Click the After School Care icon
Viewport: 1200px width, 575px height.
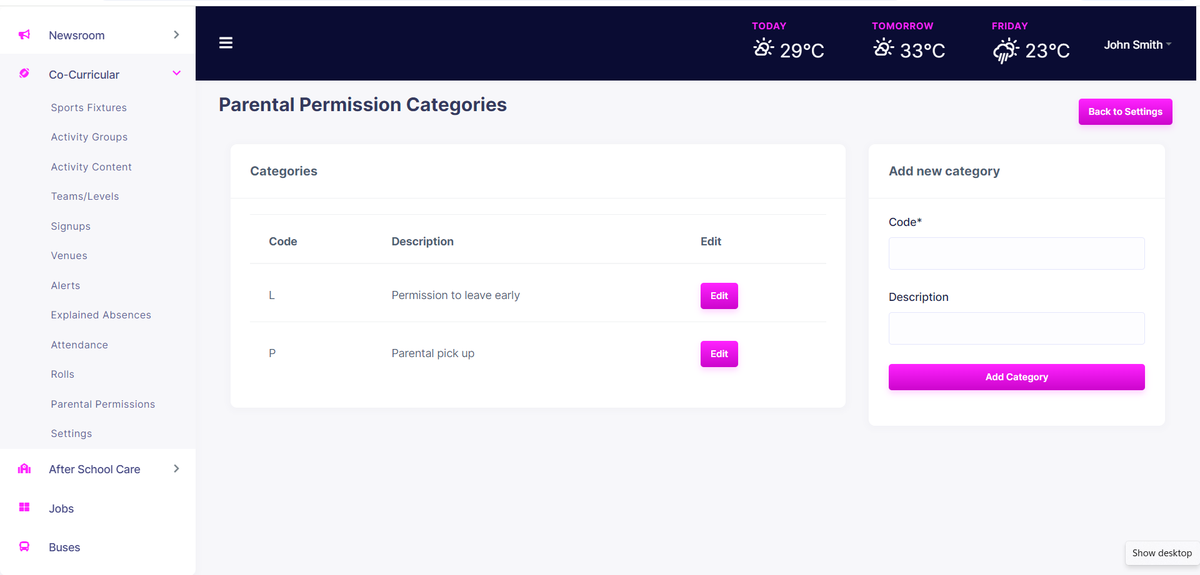click(x=25, y=469)
